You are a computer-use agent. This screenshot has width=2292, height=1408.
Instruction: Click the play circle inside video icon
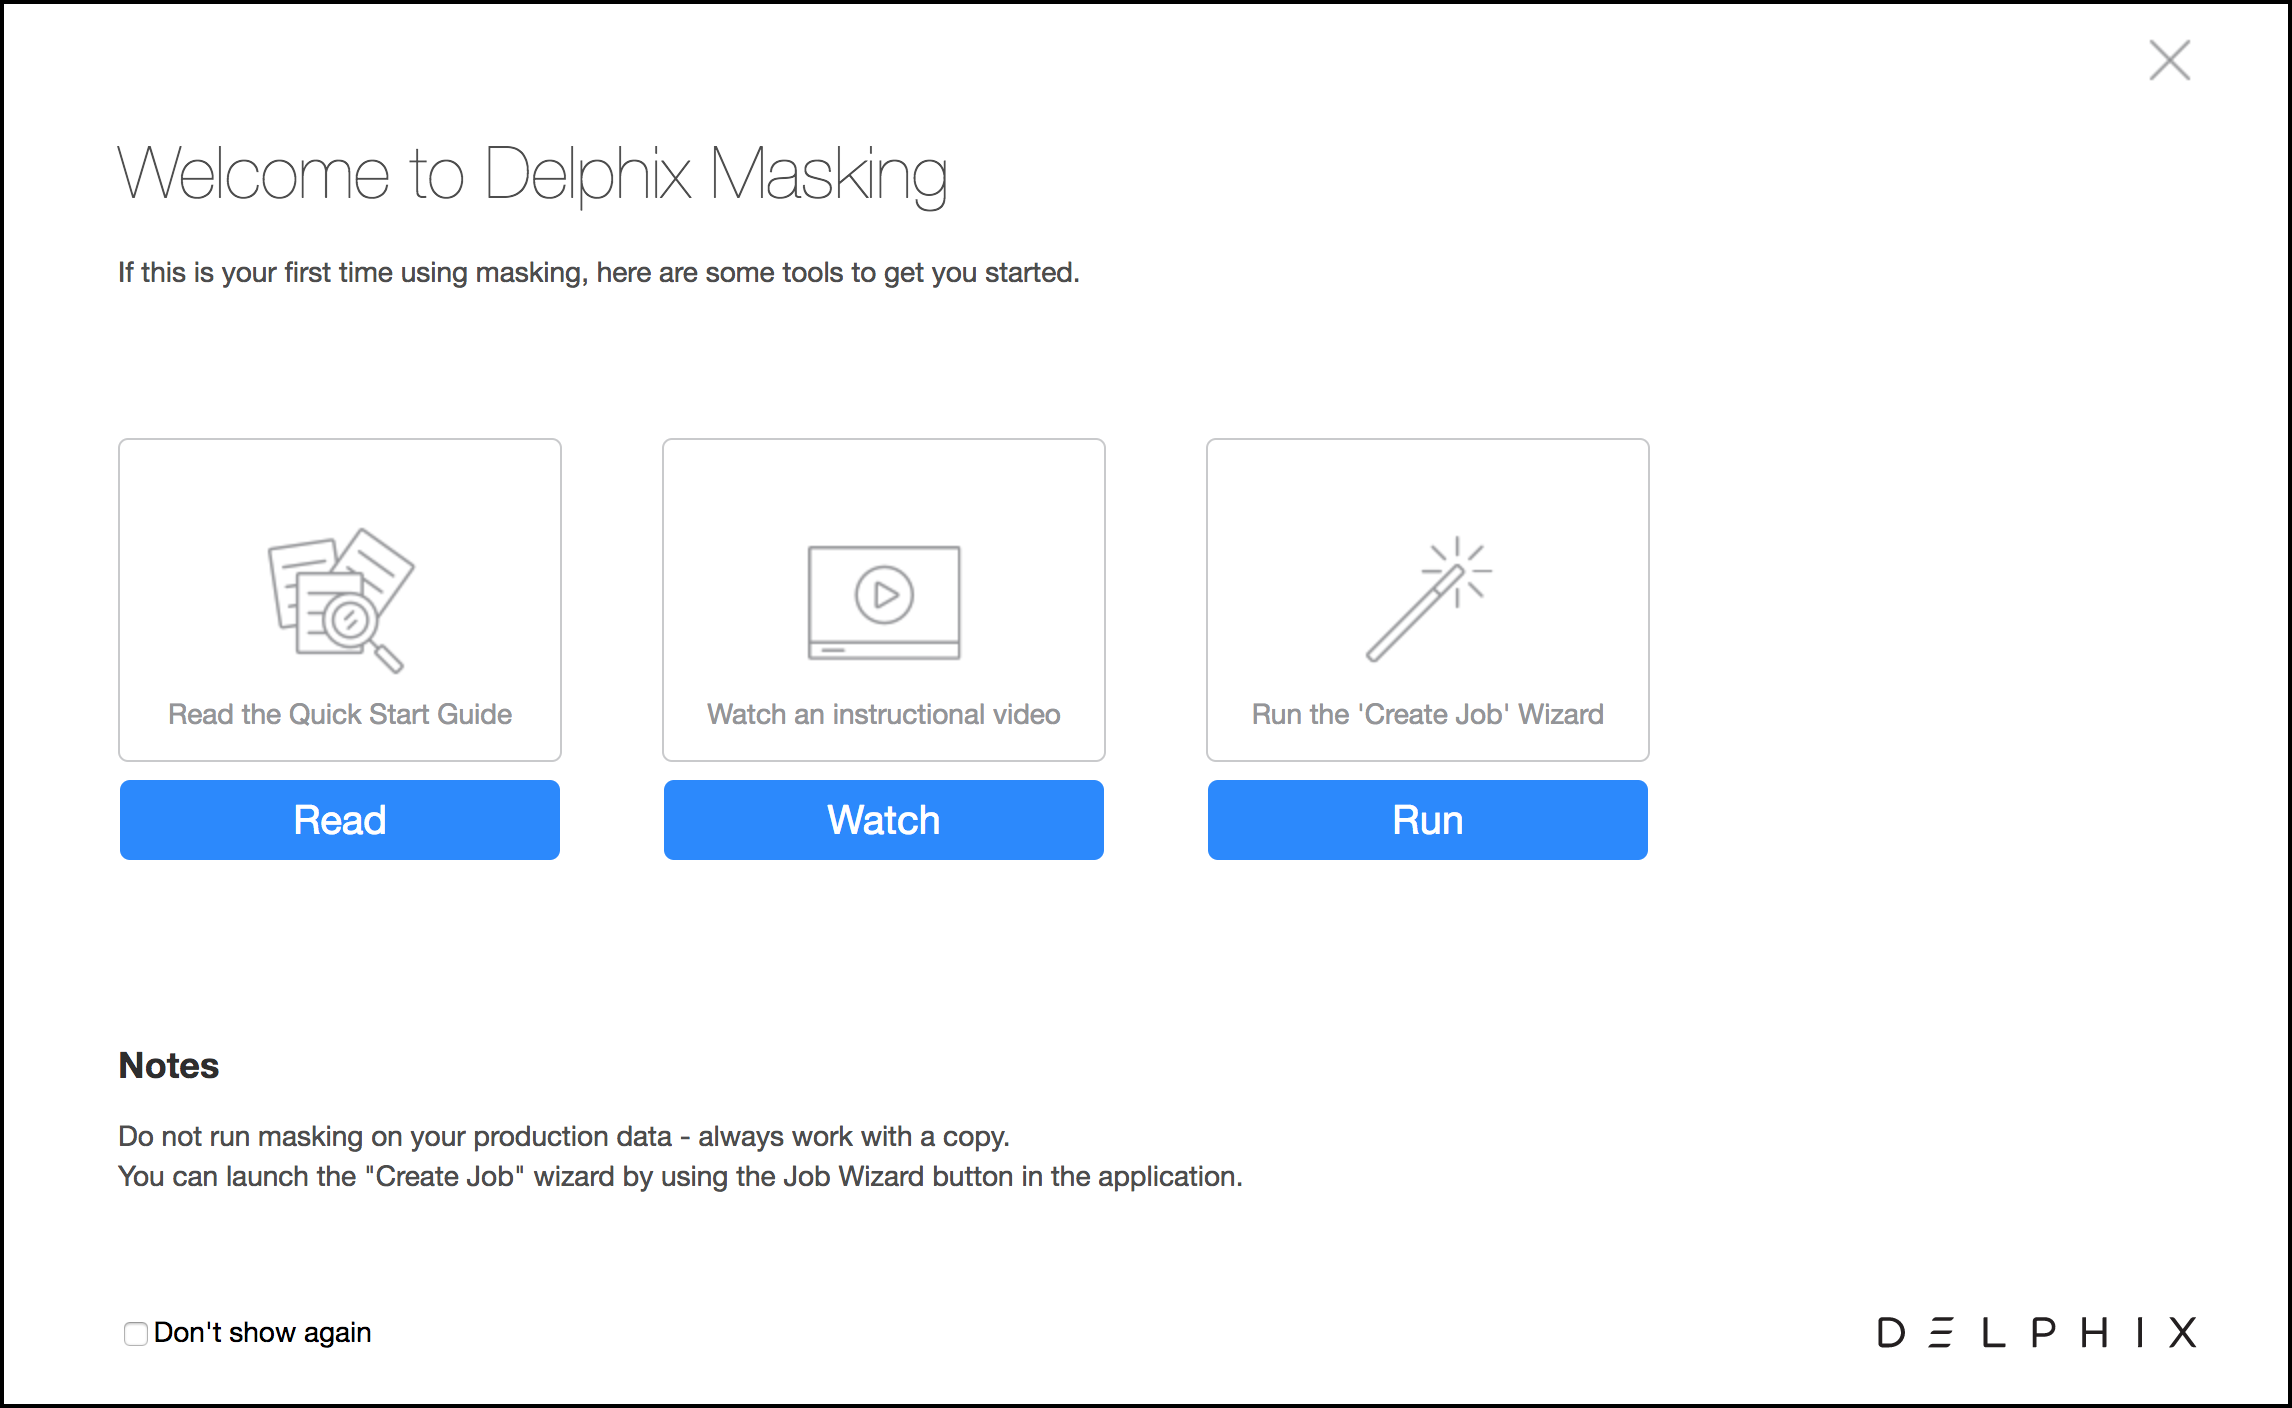coord(884,595)
